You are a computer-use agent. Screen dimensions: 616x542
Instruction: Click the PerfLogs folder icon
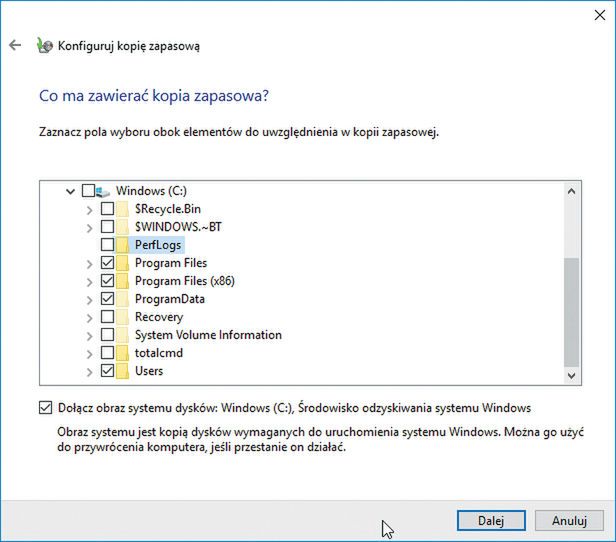click(123, 245)
